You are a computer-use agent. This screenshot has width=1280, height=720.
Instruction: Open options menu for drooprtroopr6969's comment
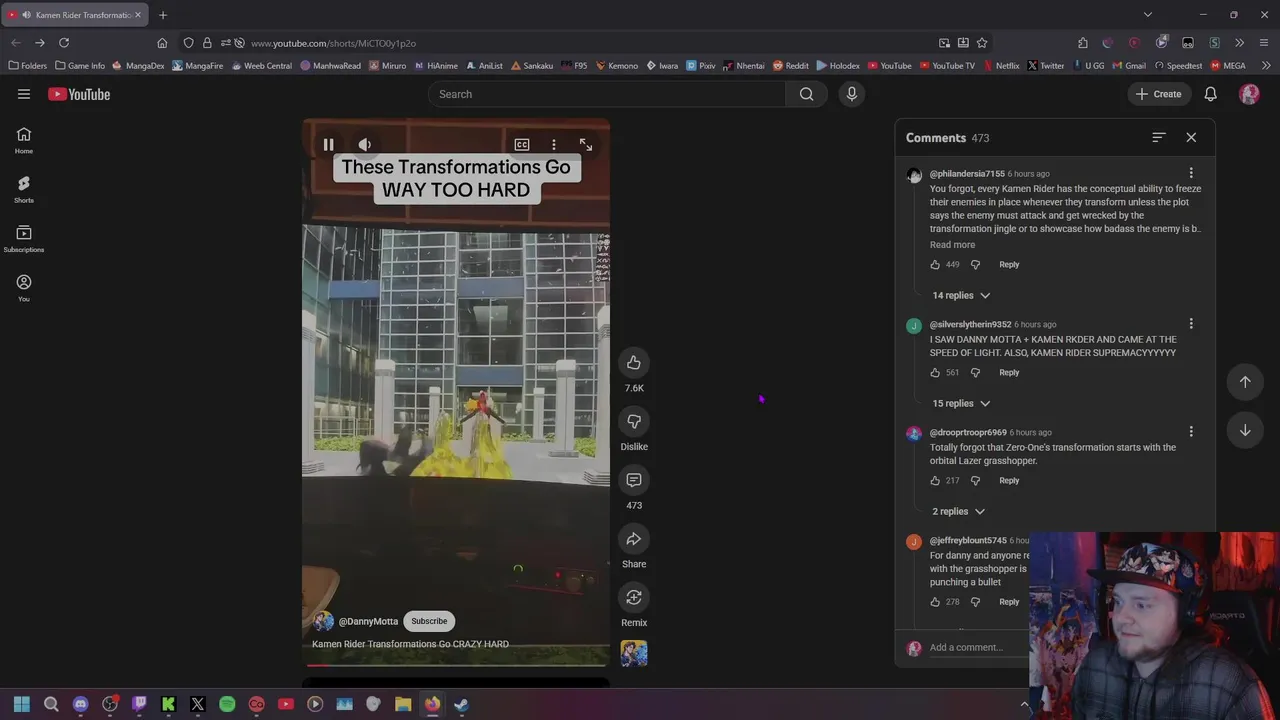tap(1191, 431)
